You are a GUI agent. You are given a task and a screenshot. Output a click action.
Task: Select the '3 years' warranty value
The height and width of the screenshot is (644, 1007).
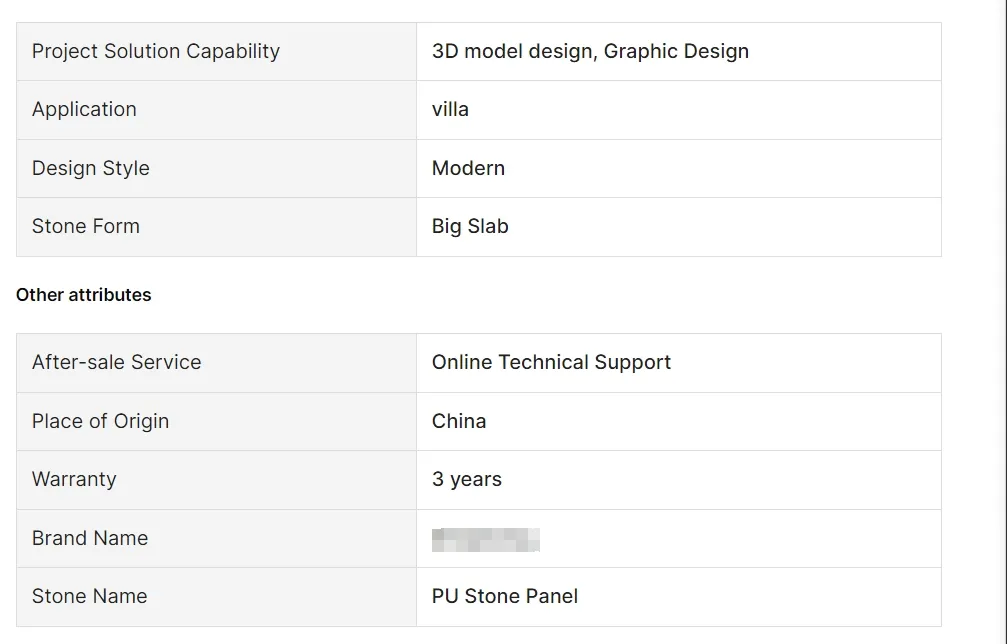tap(467, 479)
